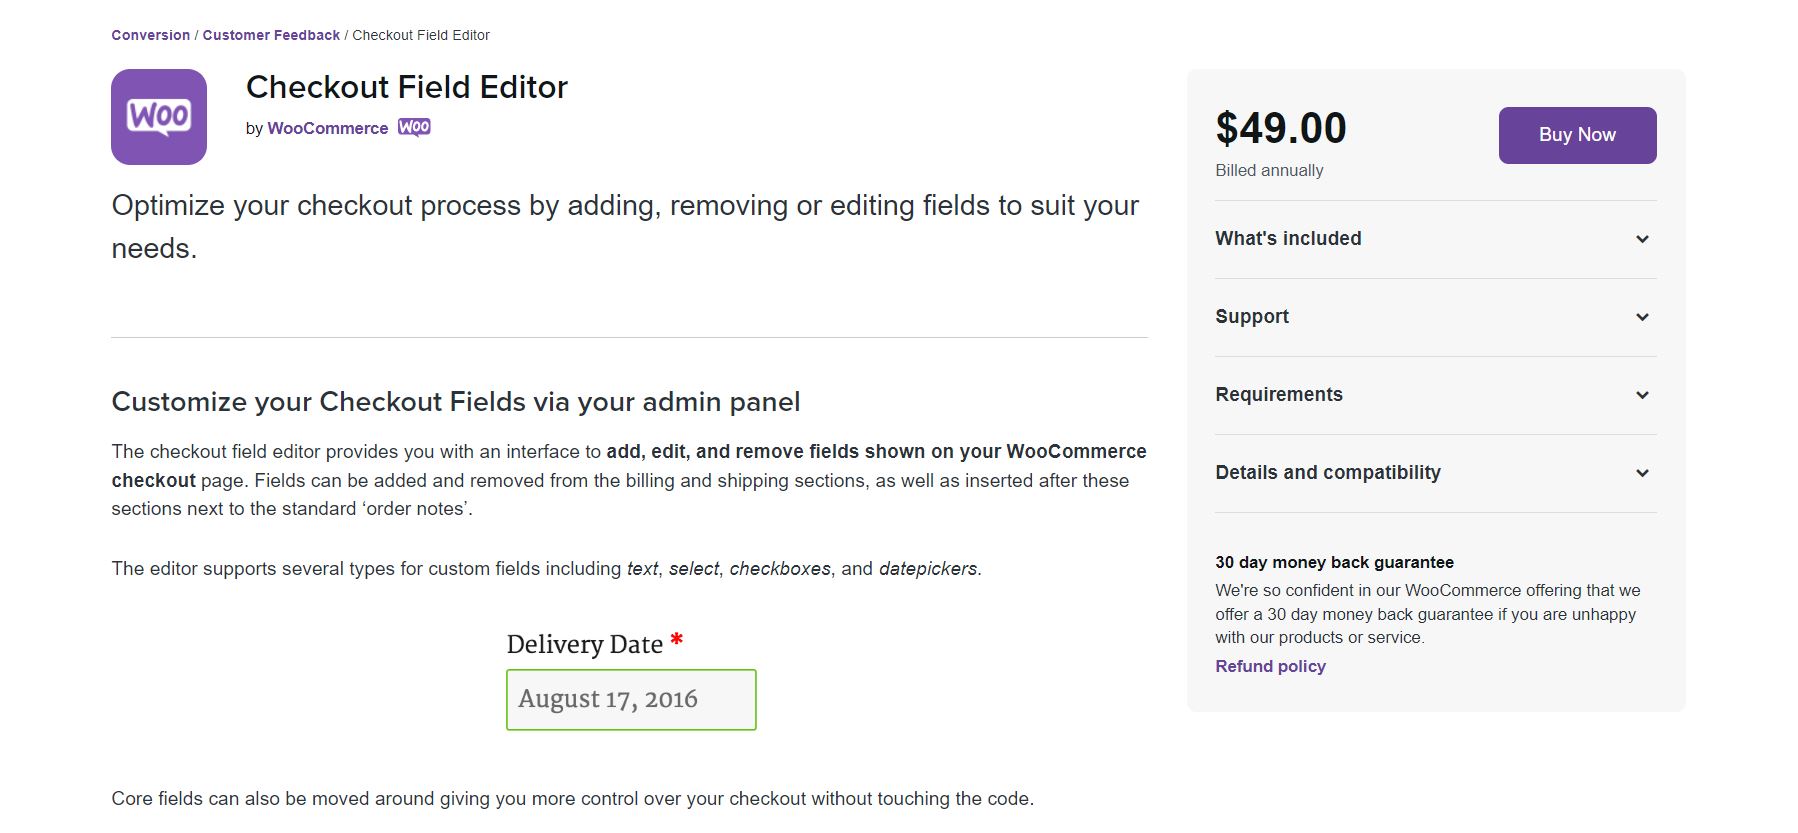Open the Refund policy link
This screenshot has height=833, width=1798.
(x=1270, y=666)
